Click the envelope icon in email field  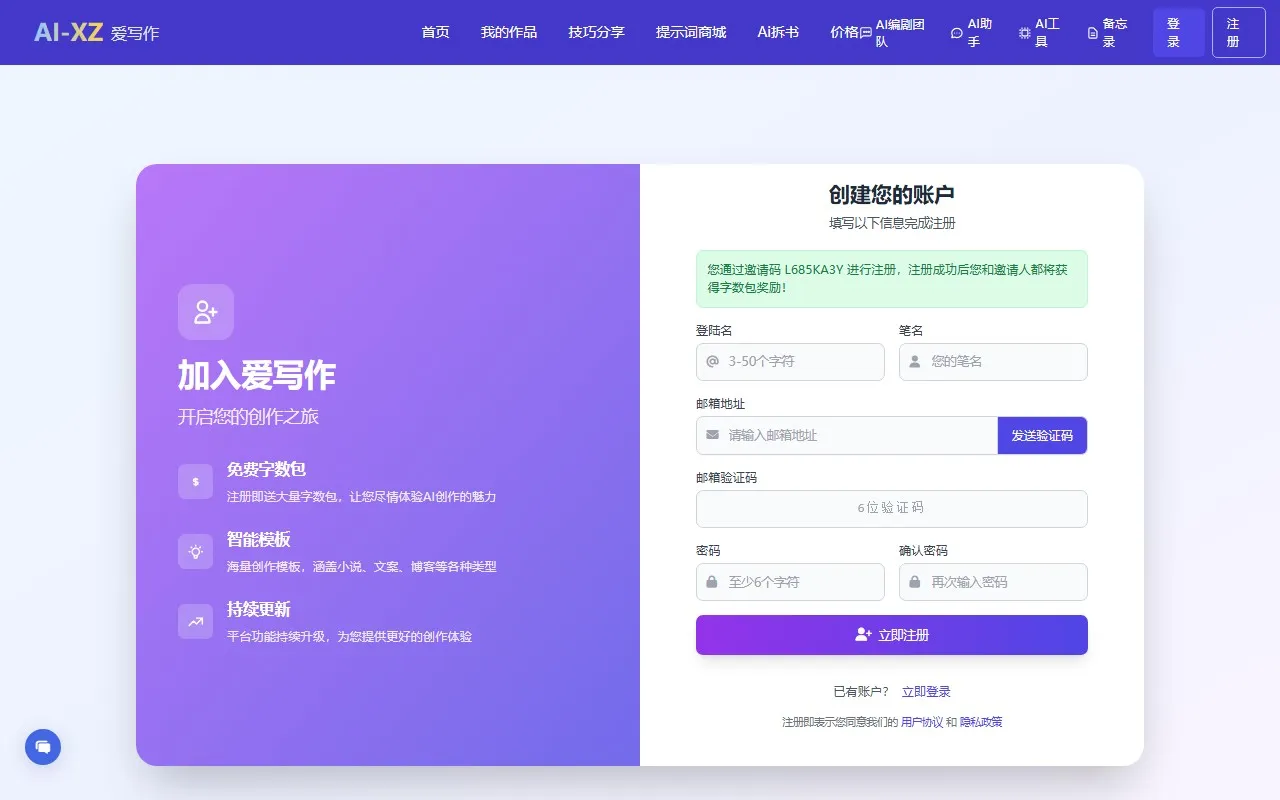coord(711,435)
